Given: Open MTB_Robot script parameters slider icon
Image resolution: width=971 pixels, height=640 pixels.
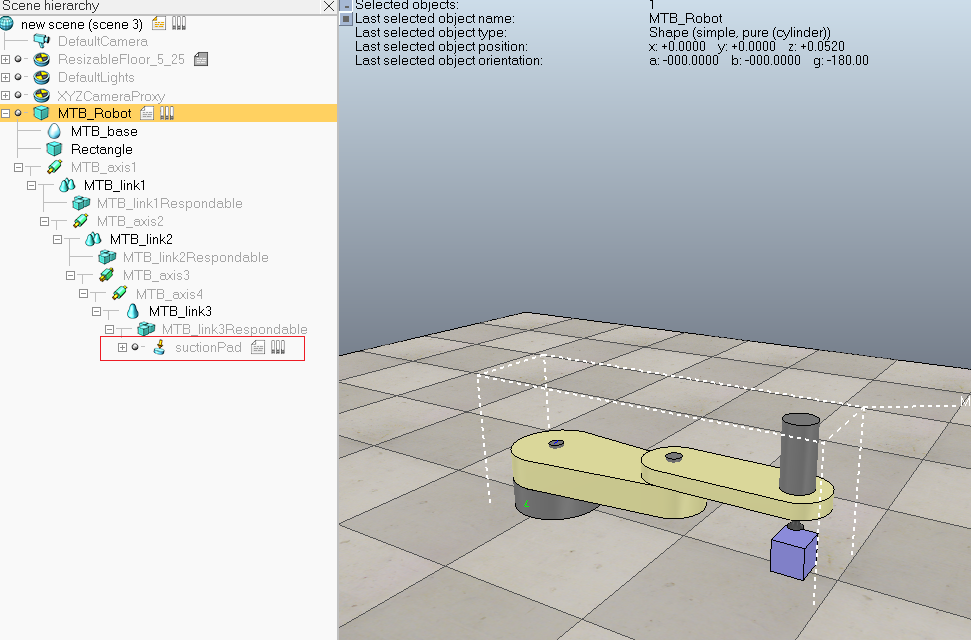Looking at the screenshot, I should coord(167,113).
